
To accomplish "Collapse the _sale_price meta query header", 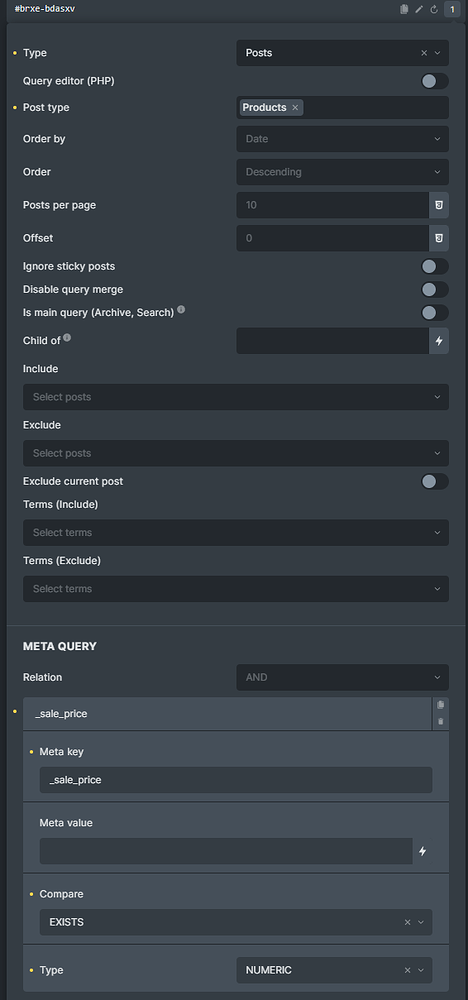I will (x=227, y=714).
